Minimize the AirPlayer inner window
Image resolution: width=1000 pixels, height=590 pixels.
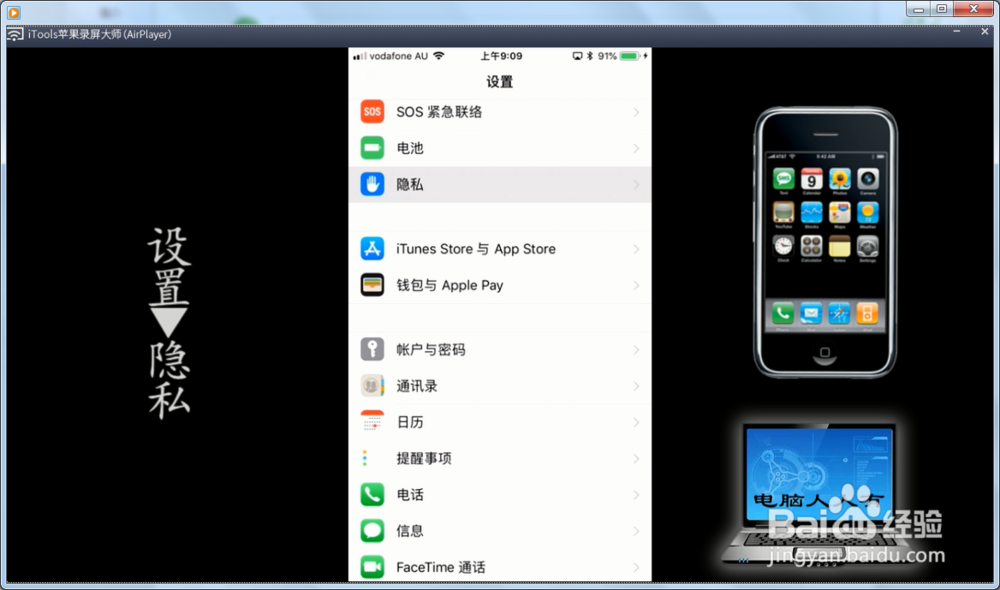click(x=957, y=31)
